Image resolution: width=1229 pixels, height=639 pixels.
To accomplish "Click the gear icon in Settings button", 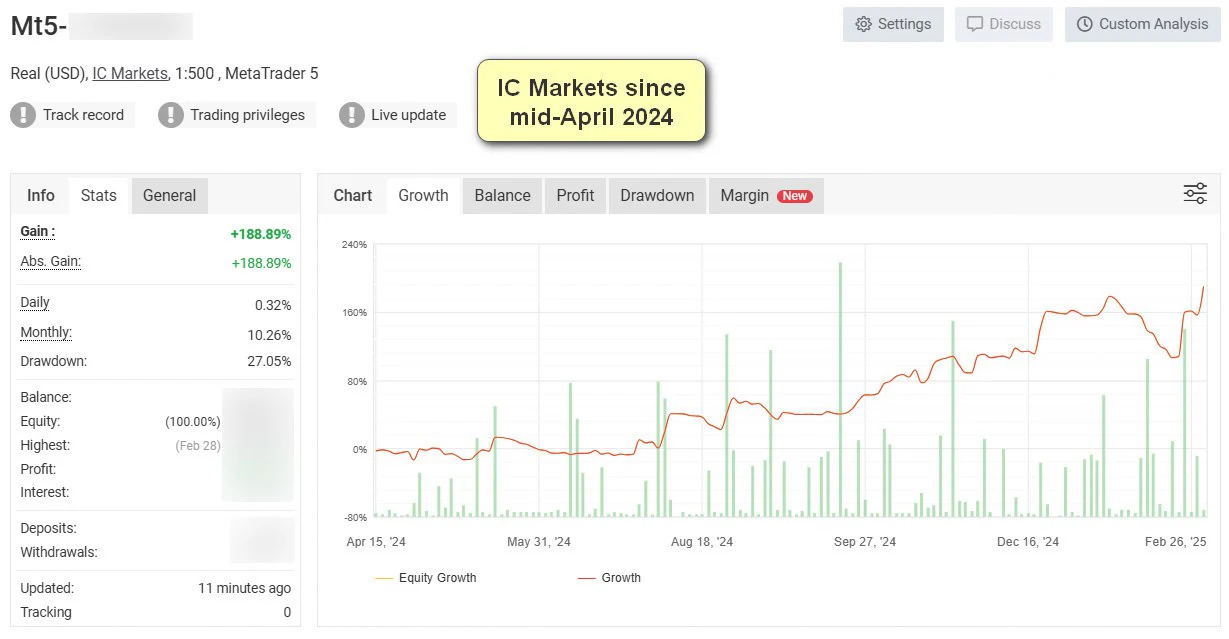I will click(864, 24).
